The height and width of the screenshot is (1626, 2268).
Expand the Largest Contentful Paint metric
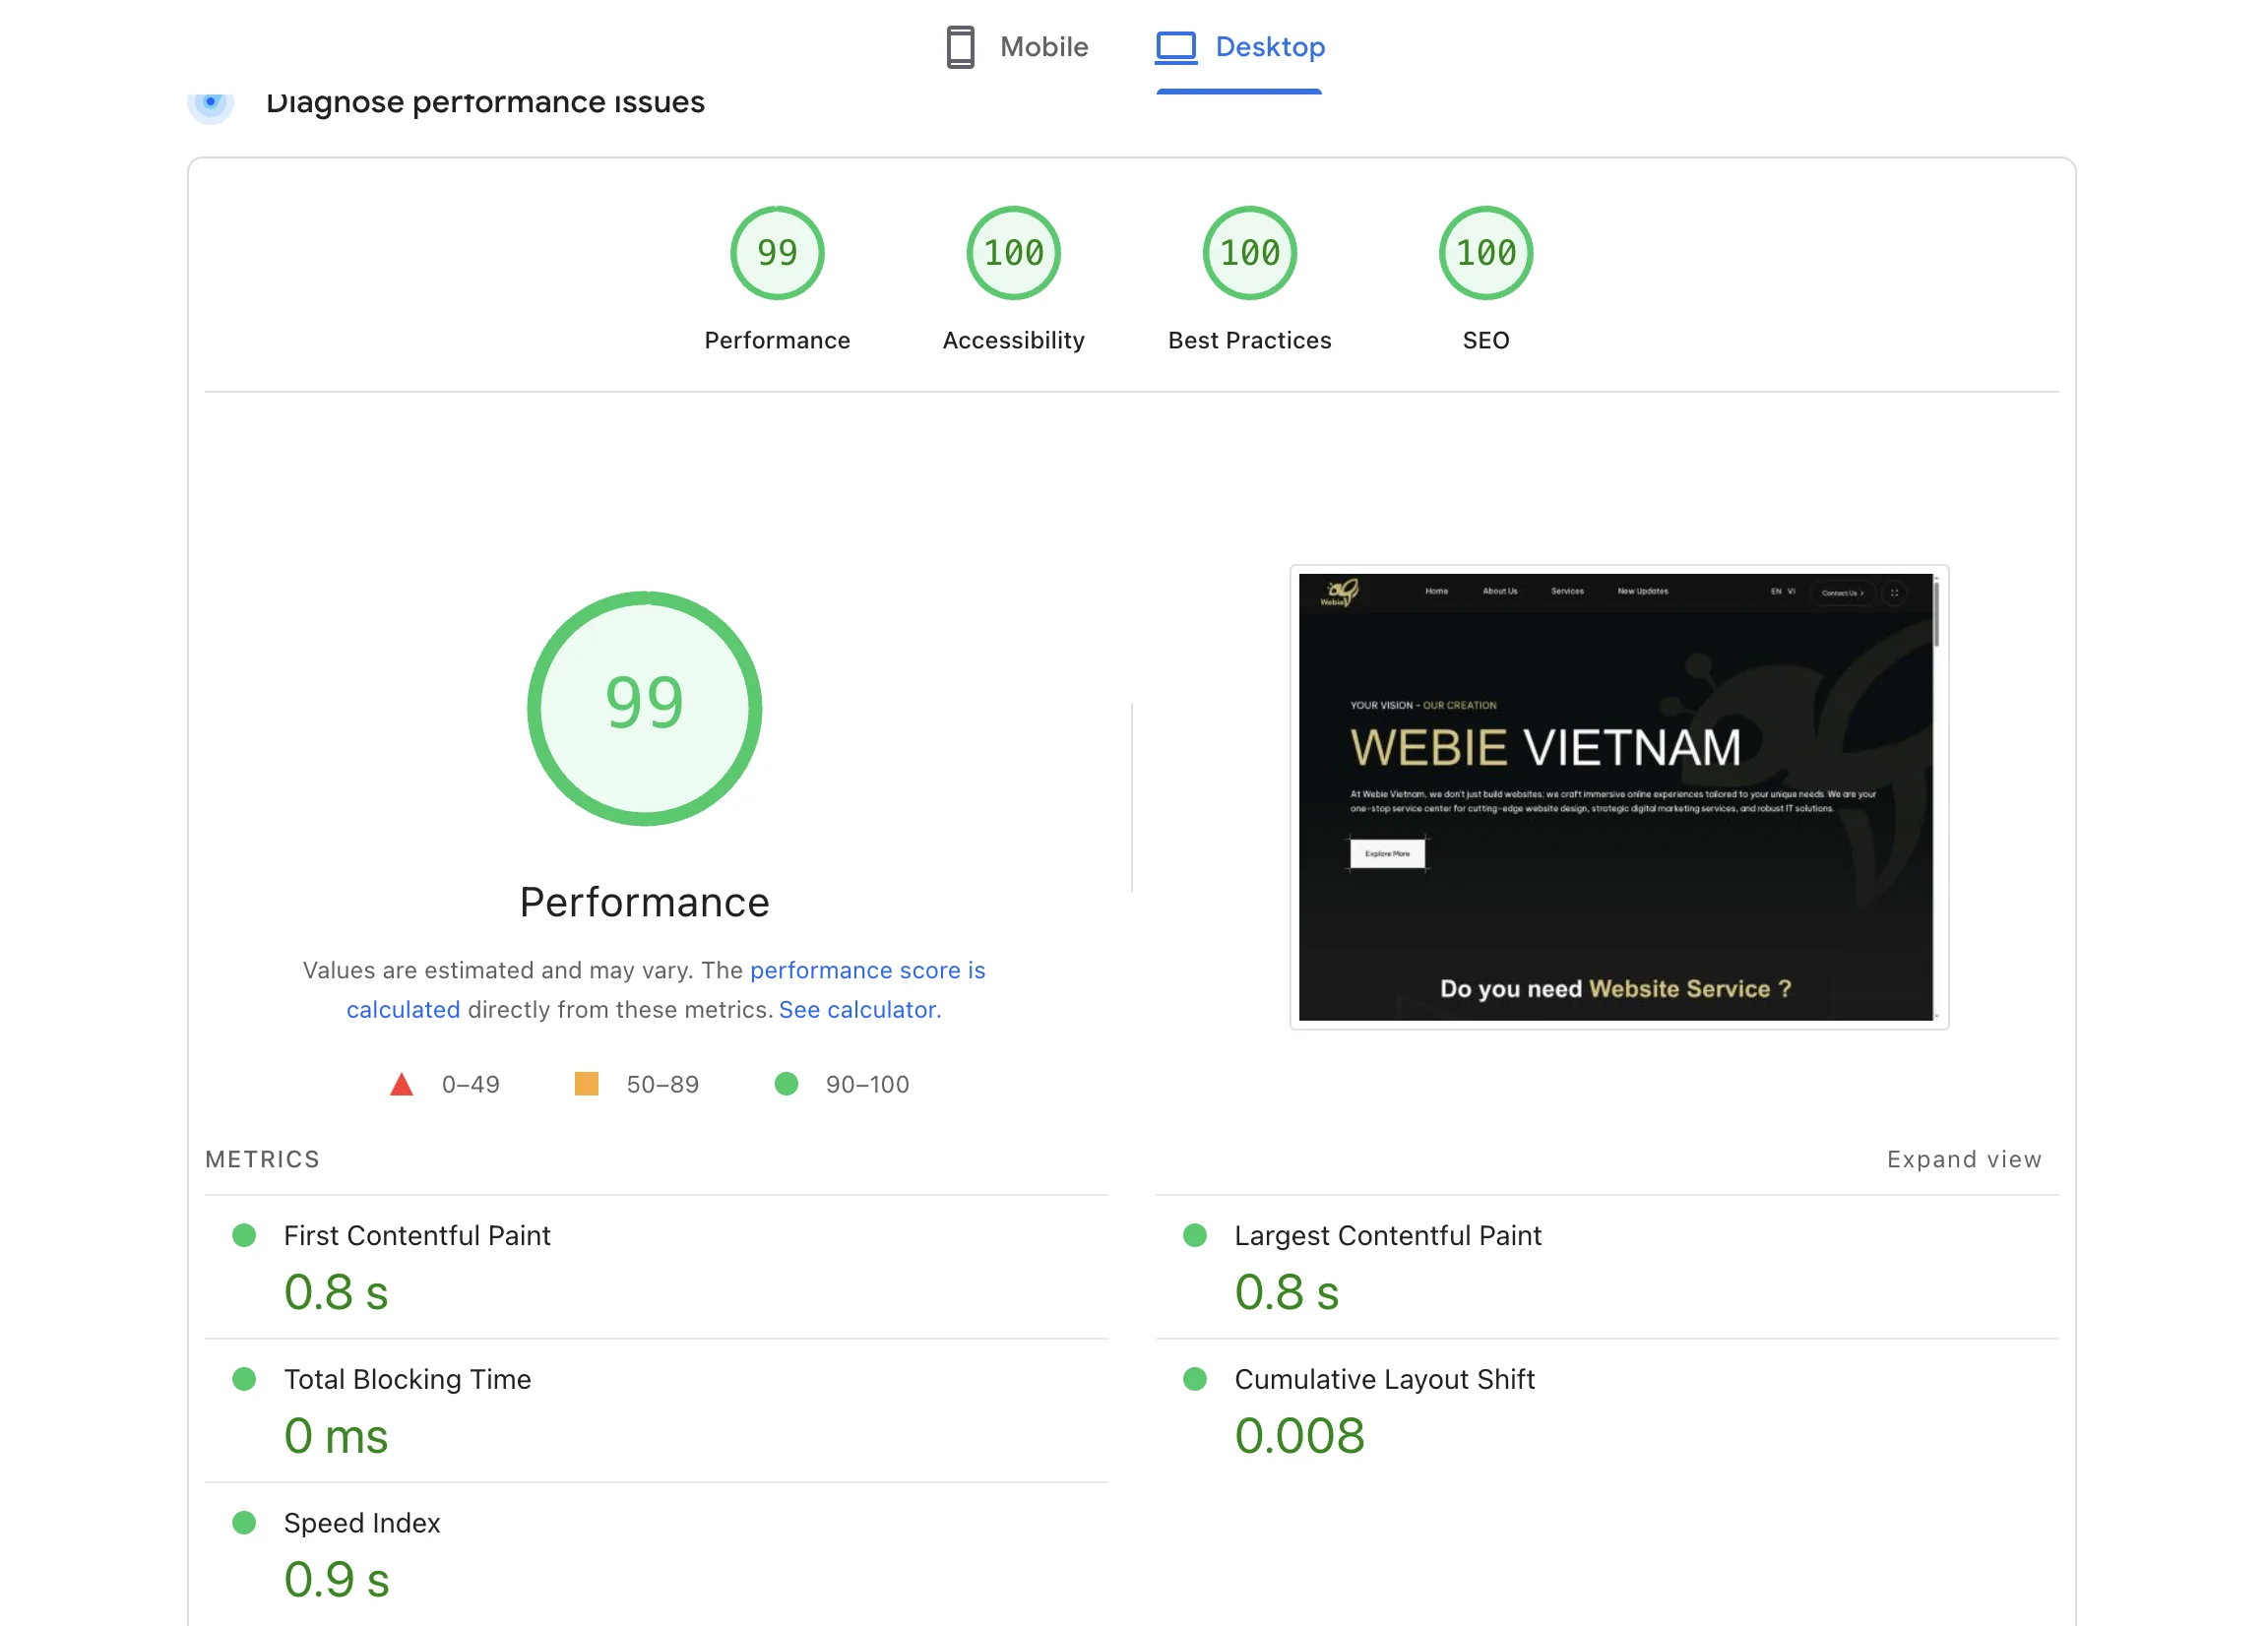[1387, 1236]
